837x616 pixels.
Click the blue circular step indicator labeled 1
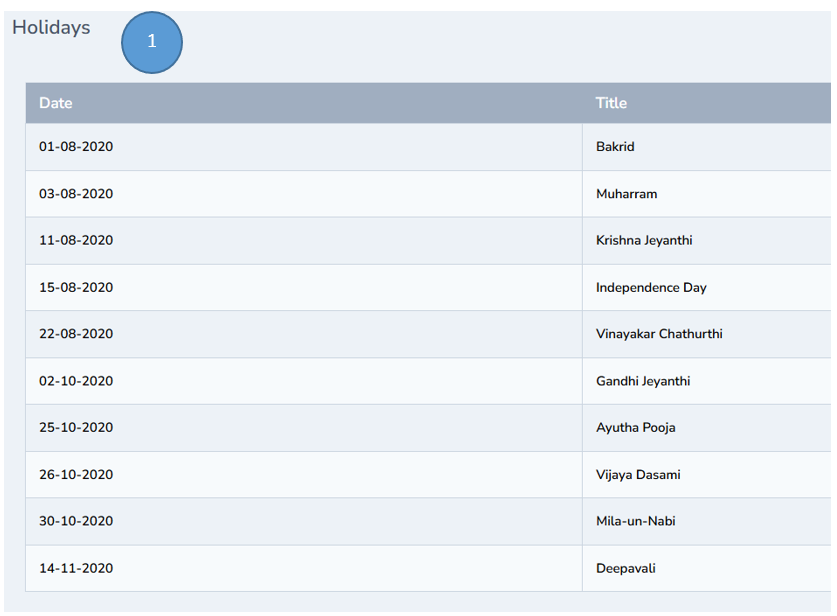pyautogui.click(x=151, y=42)
